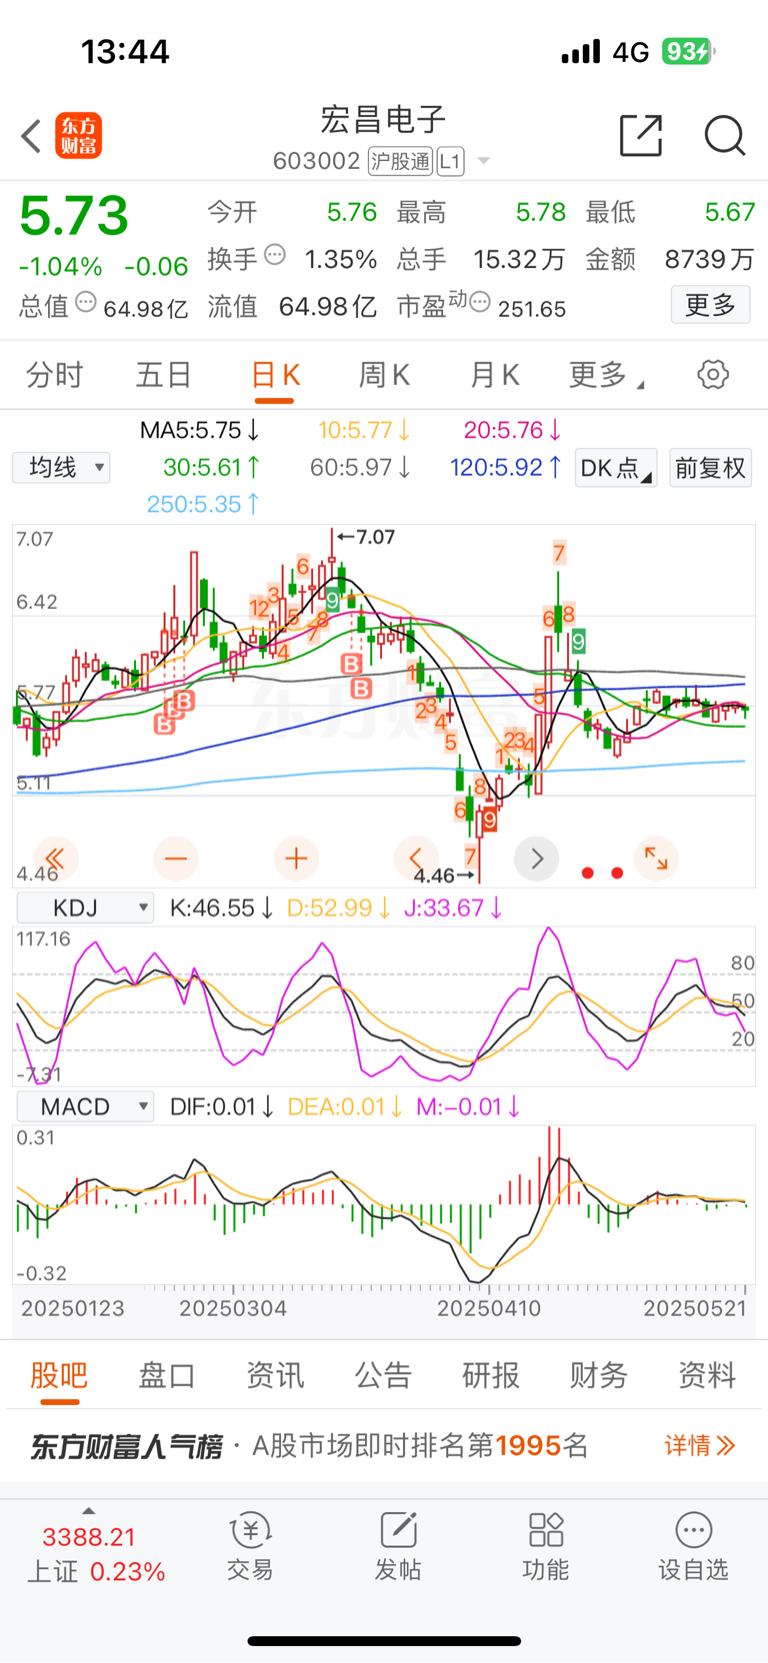Expand chart to fullscreen icon
Viewport: 768px width, 1663px height.
click(x=656, y=858)
